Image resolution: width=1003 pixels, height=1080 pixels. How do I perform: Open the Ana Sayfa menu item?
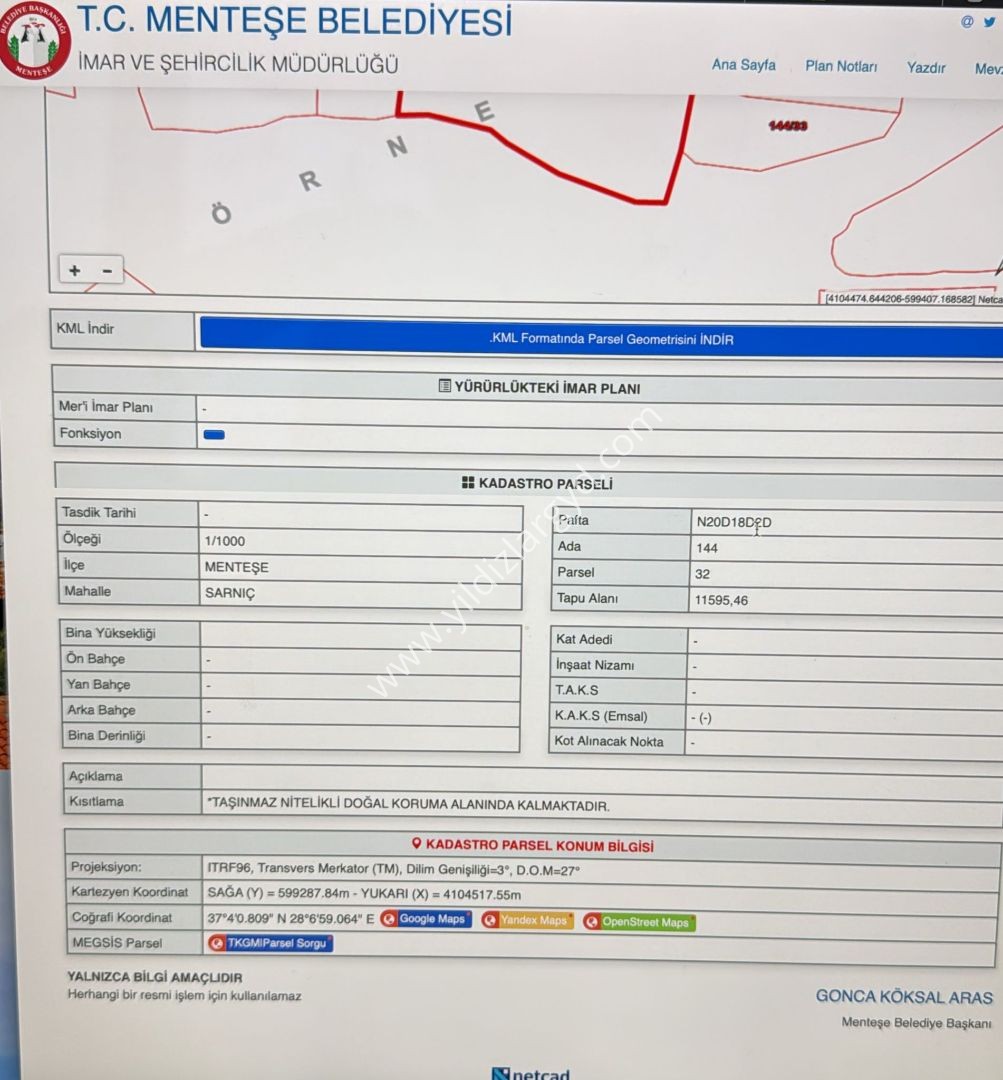pos(743,65)
